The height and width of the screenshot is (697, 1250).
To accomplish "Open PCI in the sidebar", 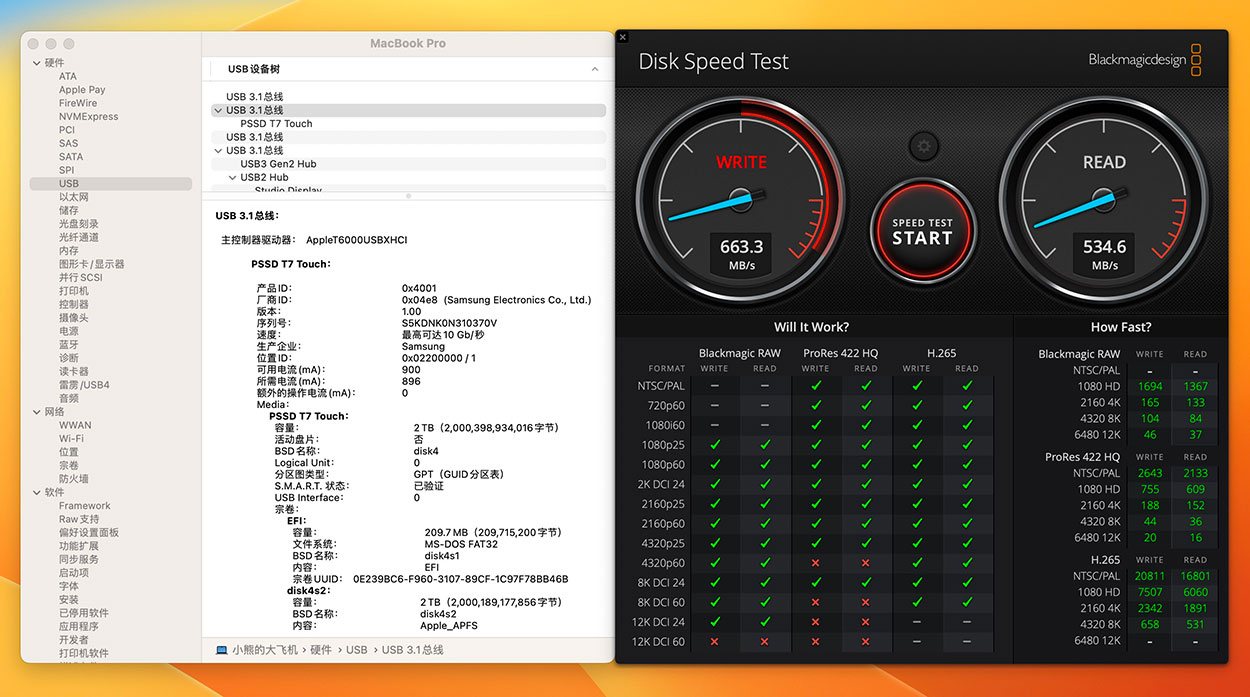I will pyautogui.click(x=66, y=130).
